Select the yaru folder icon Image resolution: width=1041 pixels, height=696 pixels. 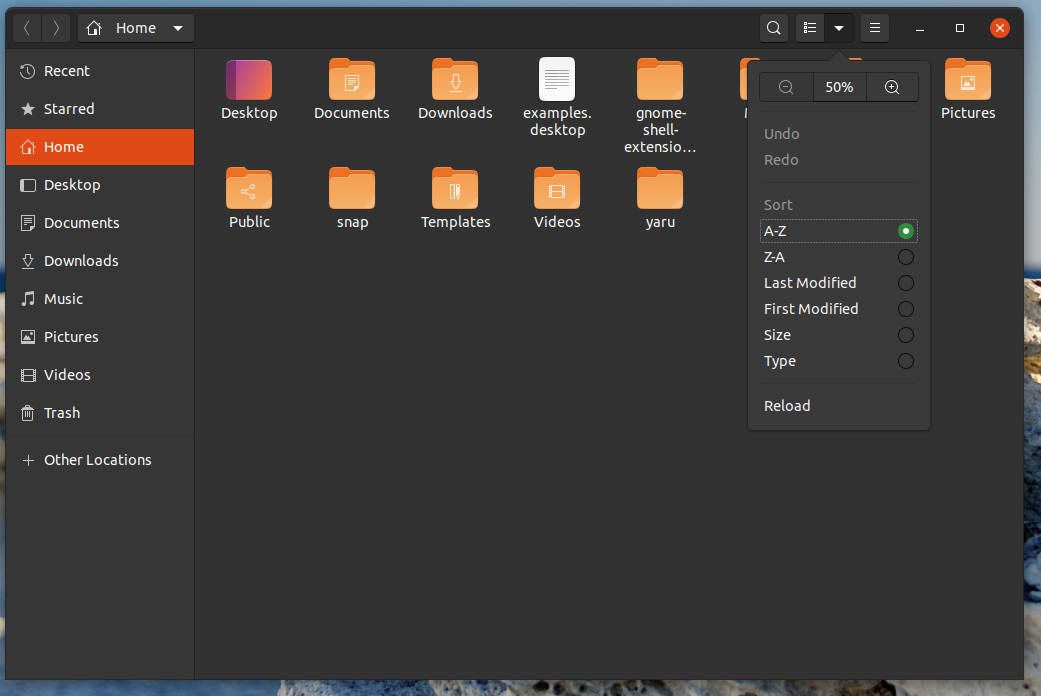click(660, 189)
